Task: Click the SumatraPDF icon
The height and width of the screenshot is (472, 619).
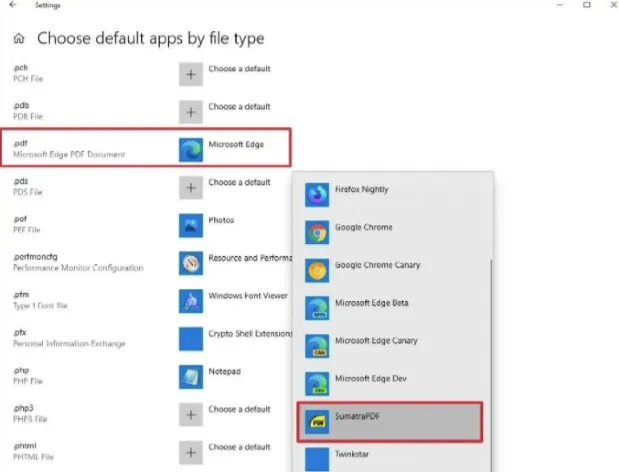Action: 317,422
